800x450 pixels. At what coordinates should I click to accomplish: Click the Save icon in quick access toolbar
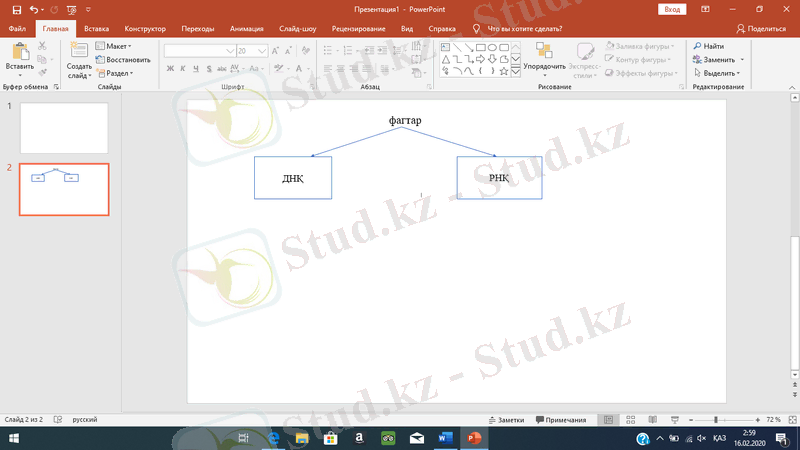click(x=17, y=10)
